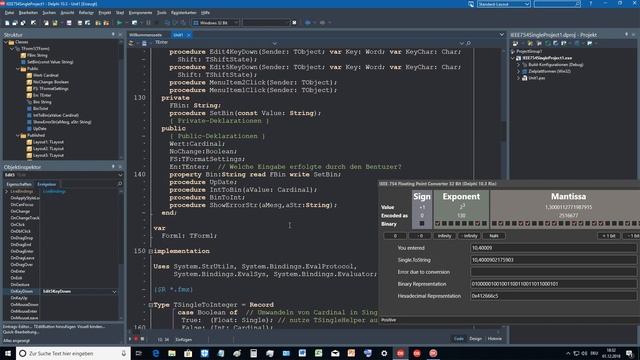Click the microphone icon in taskbar search
The width and height of the screenshot is (640, 360).
coord(124,353)
